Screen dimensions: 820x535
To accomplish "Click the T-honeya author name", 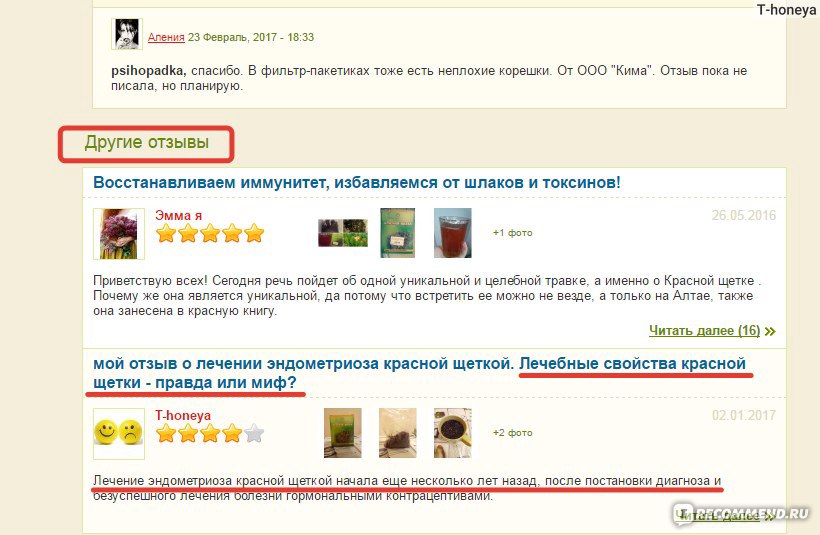I will (x=183, y=415).
